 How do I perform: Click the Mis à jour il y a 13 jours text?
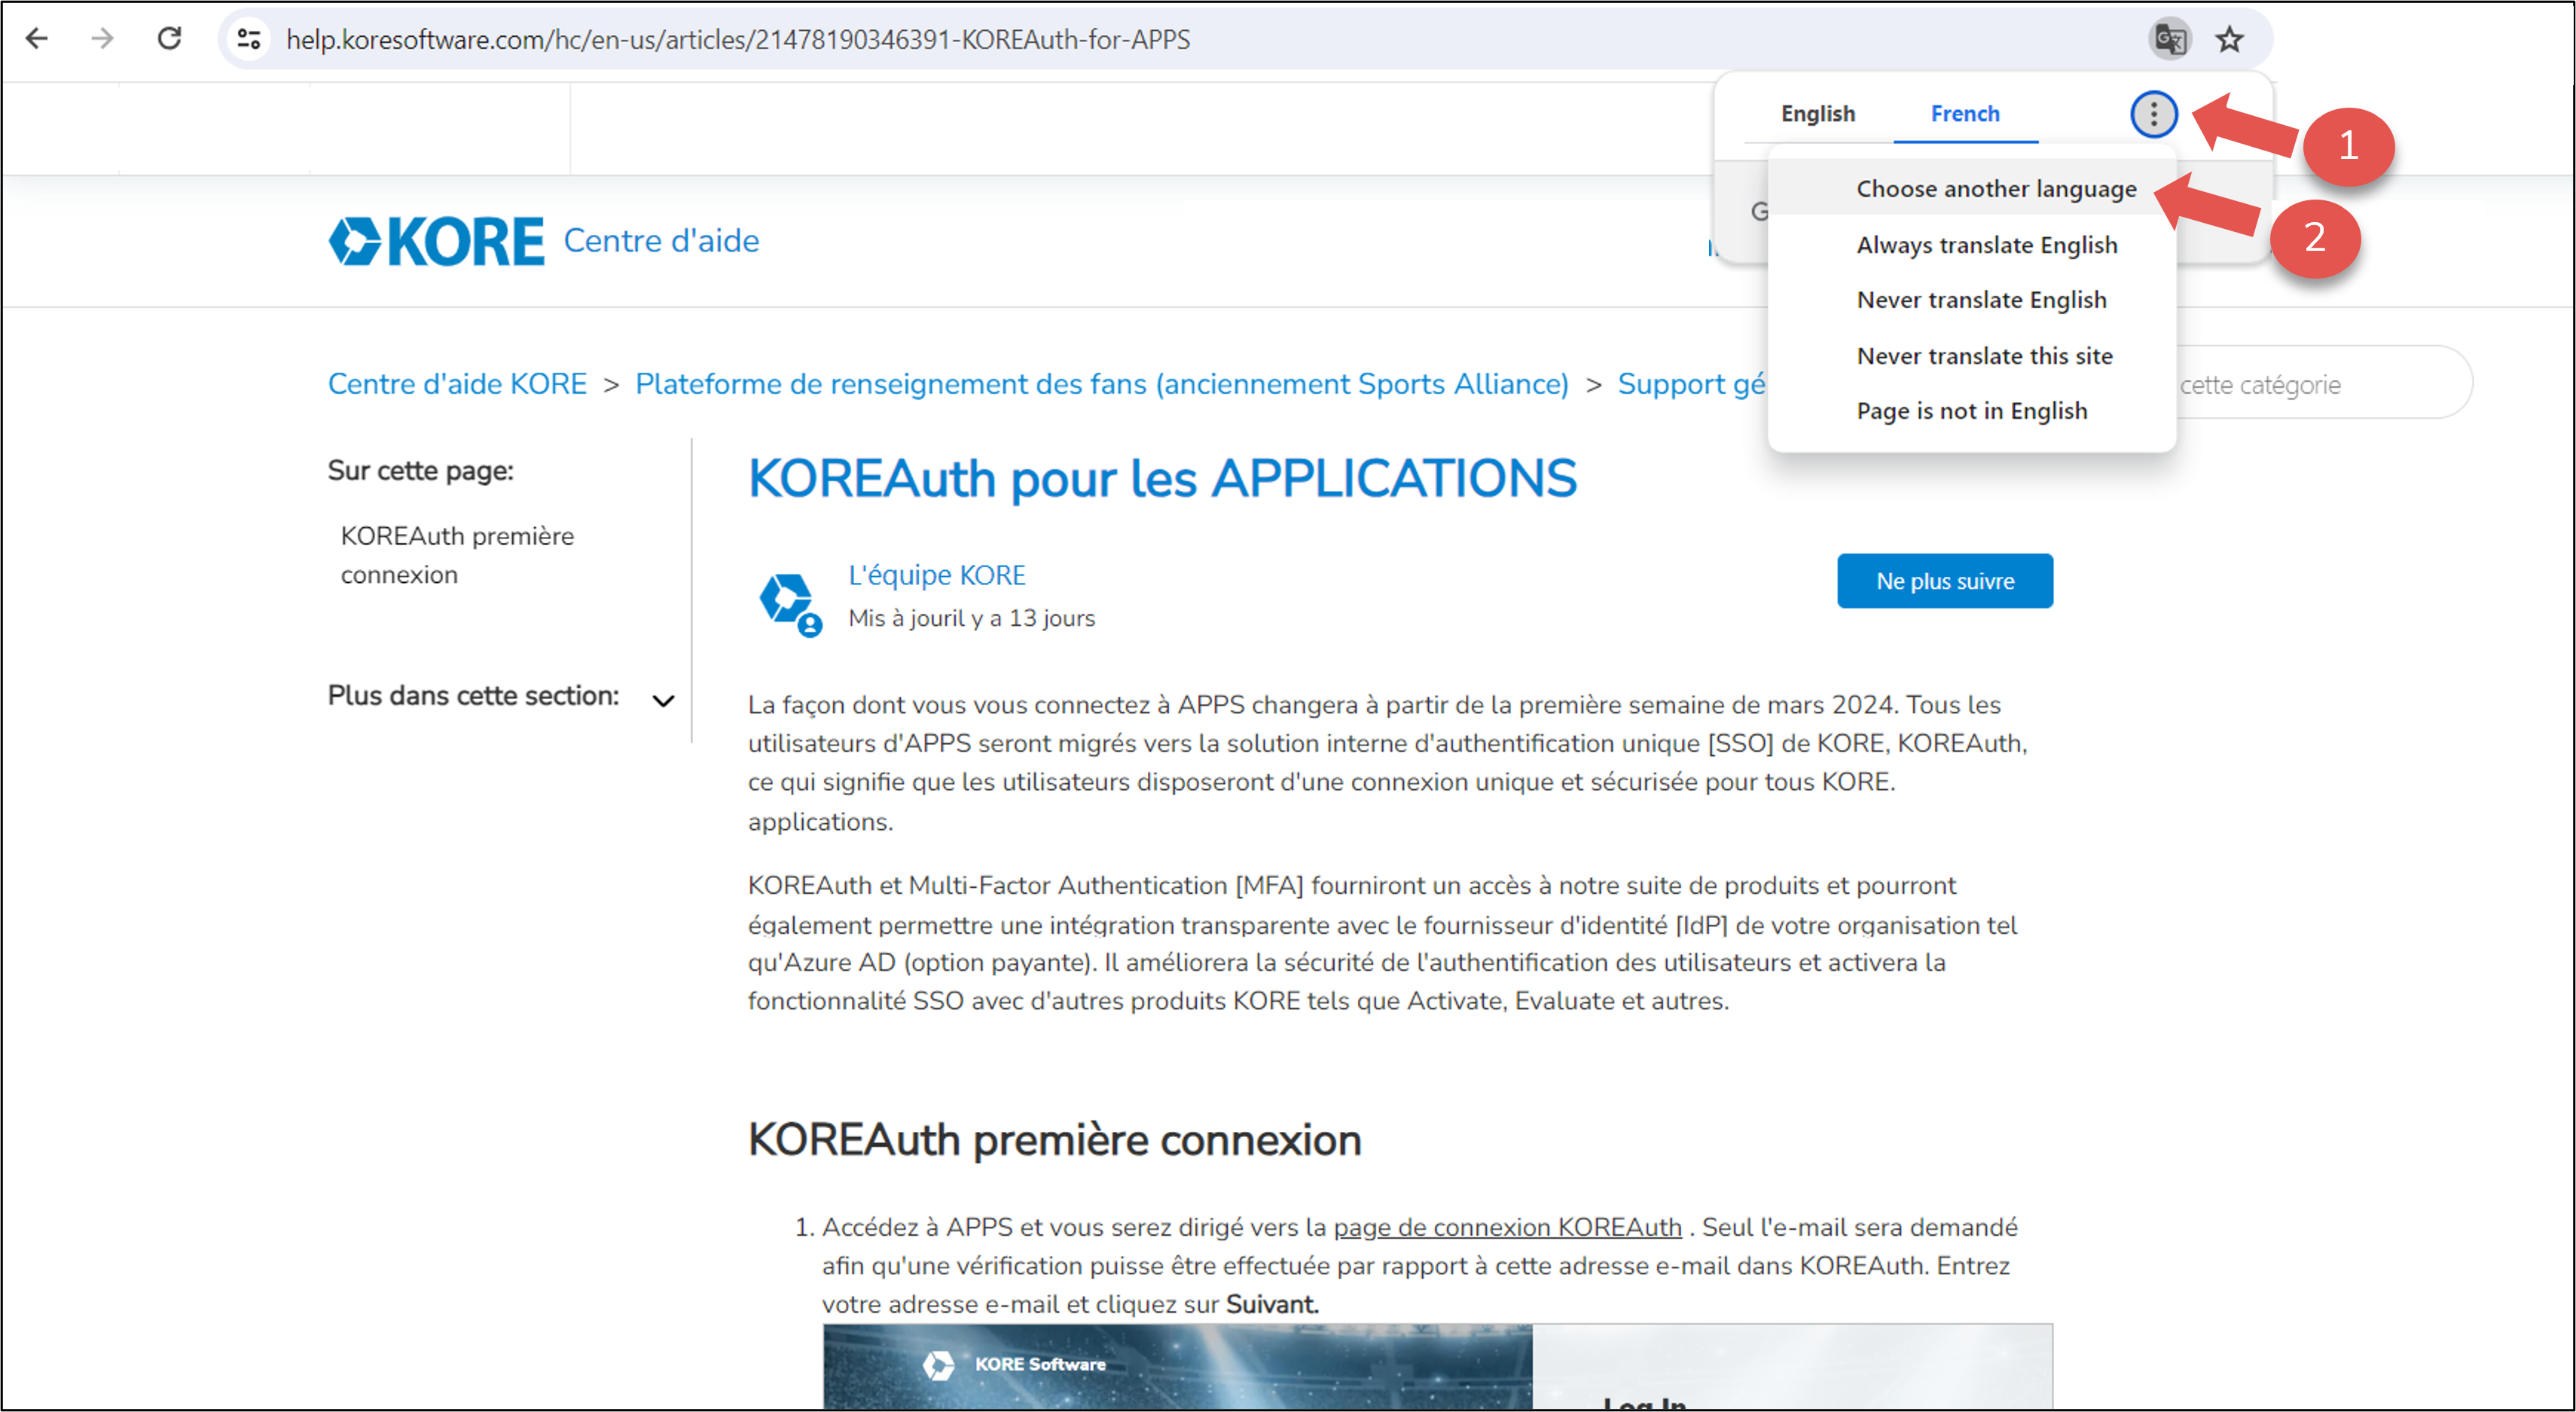pyautogui.click(x=971, y=618)
